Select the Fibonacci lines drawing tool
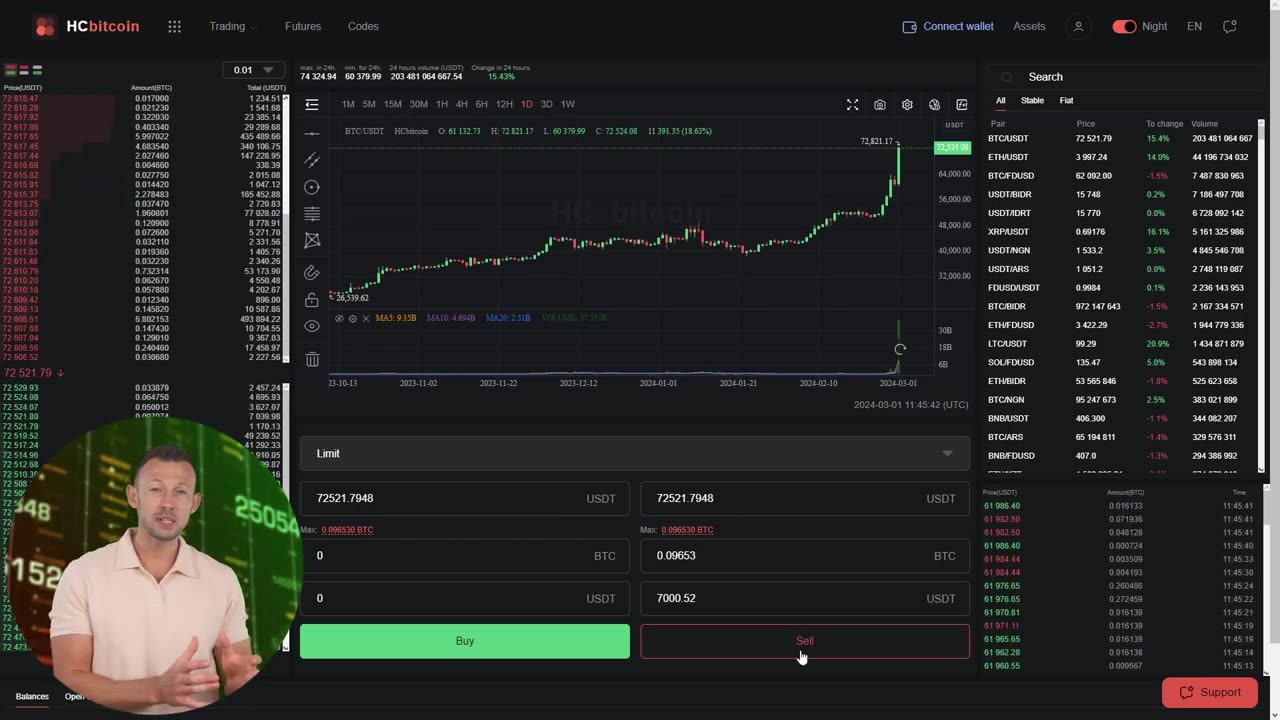1280x720 pixels. tap(312, 214)
